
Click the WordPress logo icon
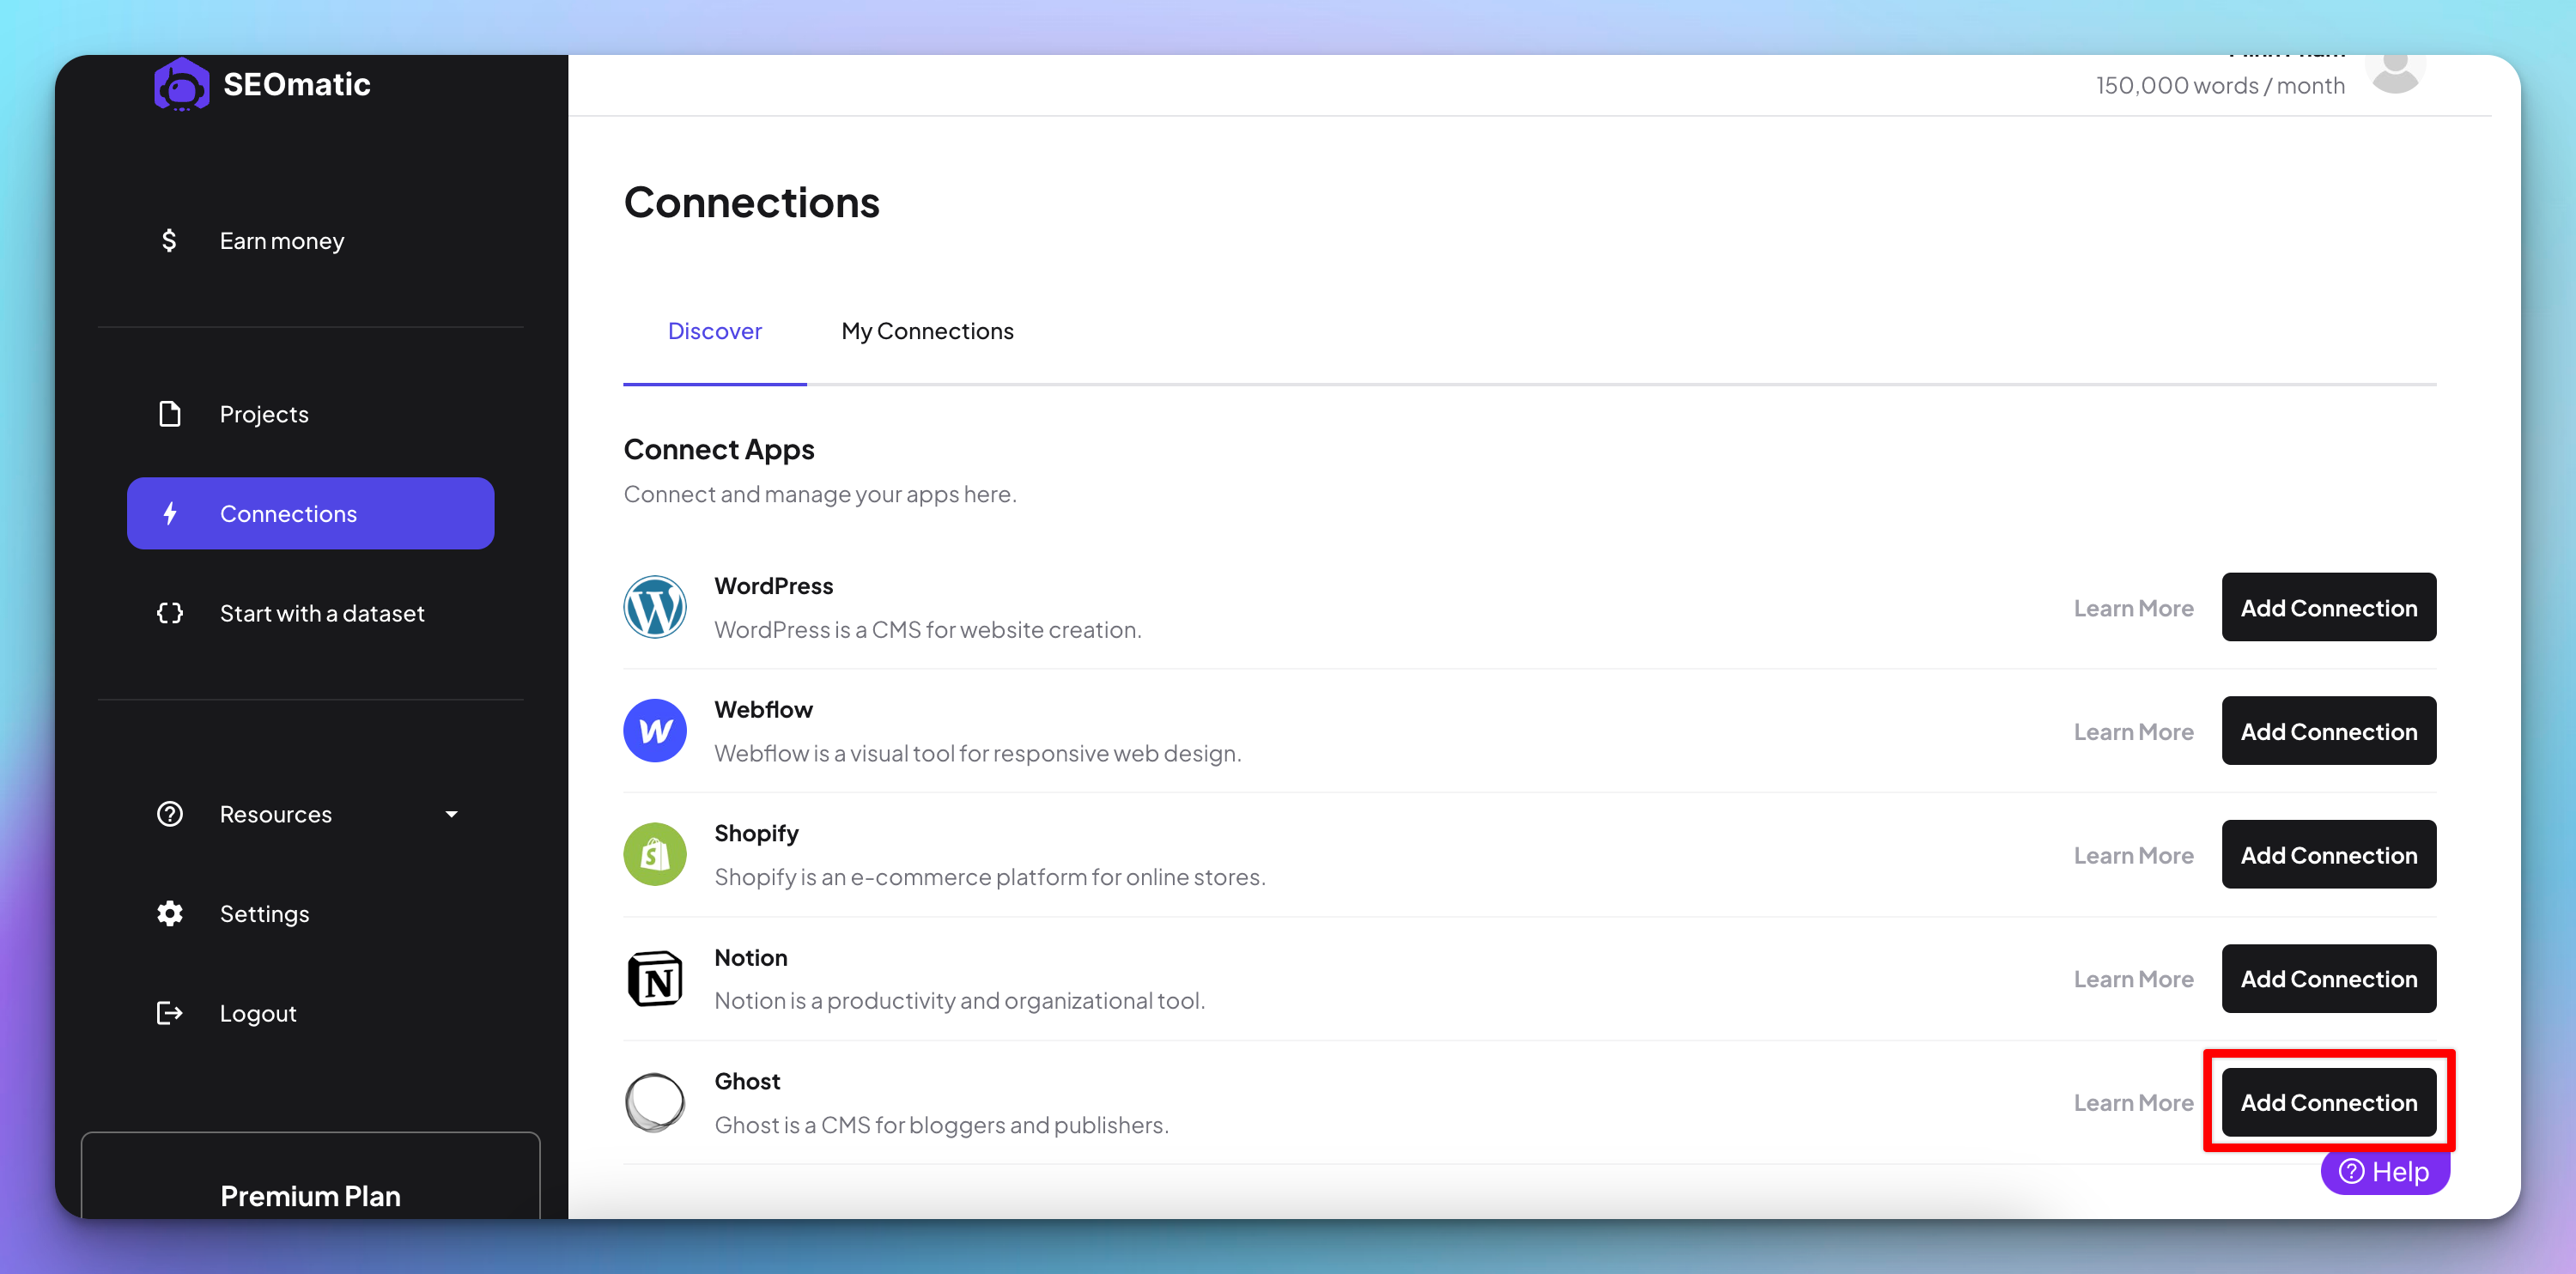coord(655,607)
